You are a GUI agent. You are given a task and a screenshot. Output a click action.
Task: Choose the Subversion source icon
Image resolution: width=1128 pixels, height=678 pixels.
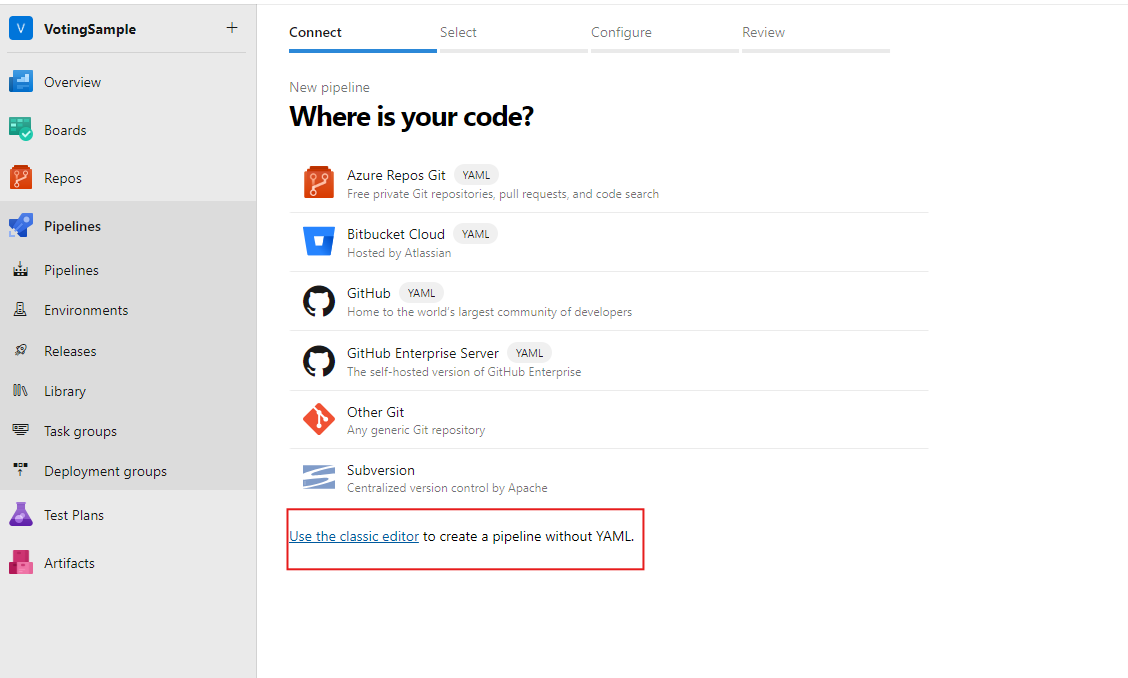coord(319,477)
